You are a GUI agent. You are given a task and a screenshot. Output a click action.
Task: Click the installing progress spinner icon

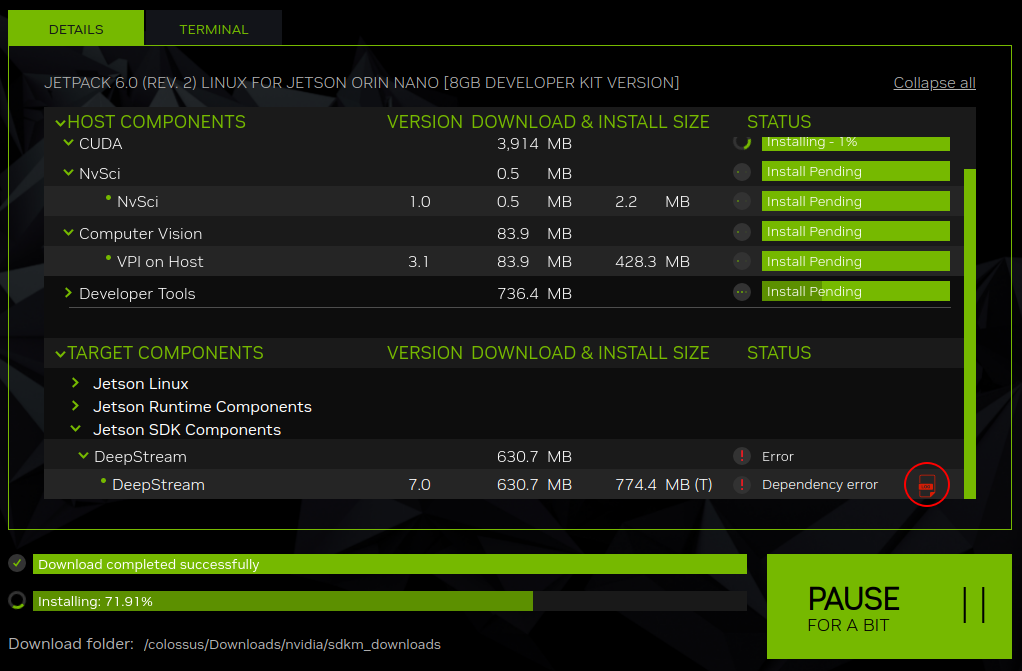[17, 601]
